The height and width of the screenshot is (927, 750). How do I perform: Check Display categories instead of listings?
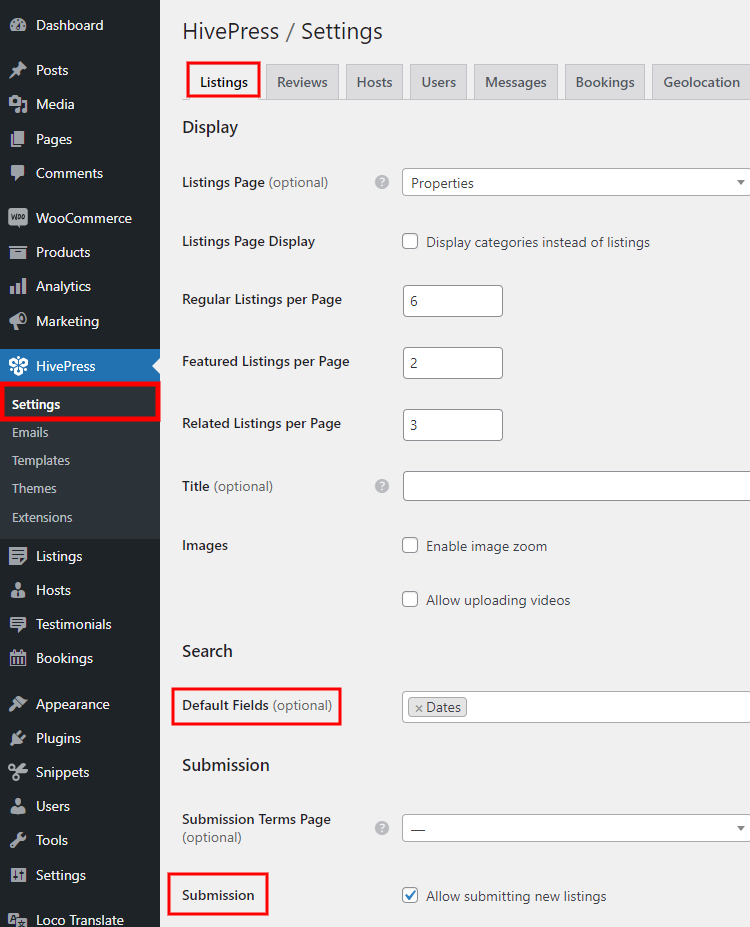click(x=410, y=241)
